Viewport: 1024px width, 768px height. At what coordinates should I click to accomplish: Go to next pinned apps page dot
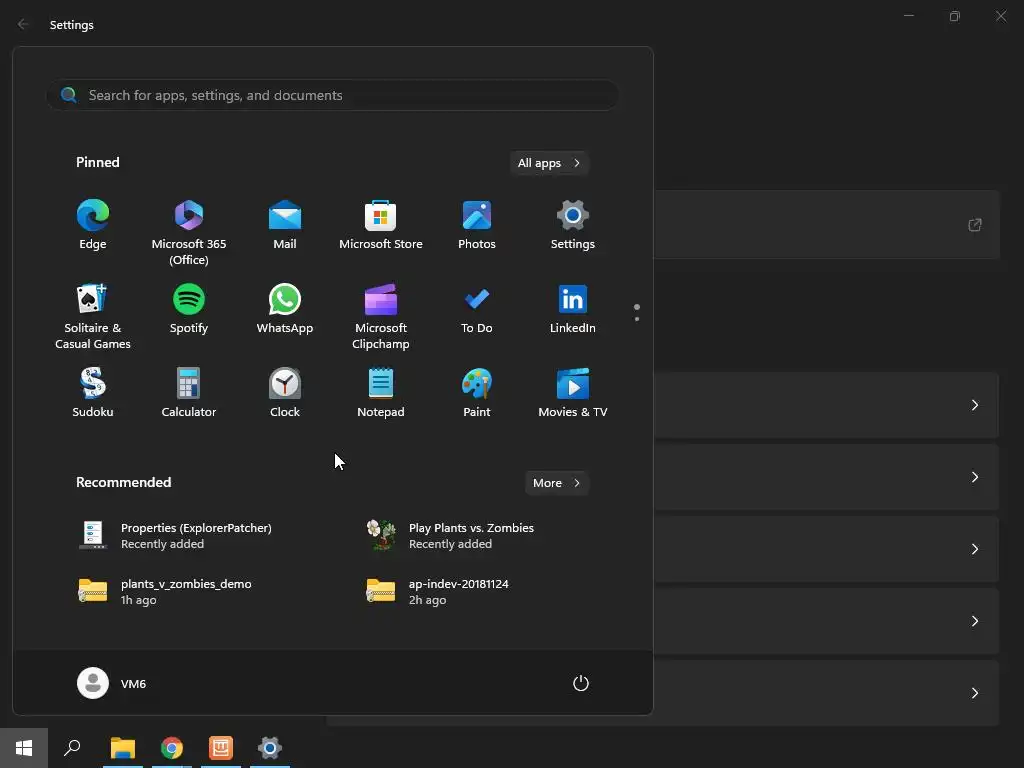pyautogui.click(x=637, y=319)
